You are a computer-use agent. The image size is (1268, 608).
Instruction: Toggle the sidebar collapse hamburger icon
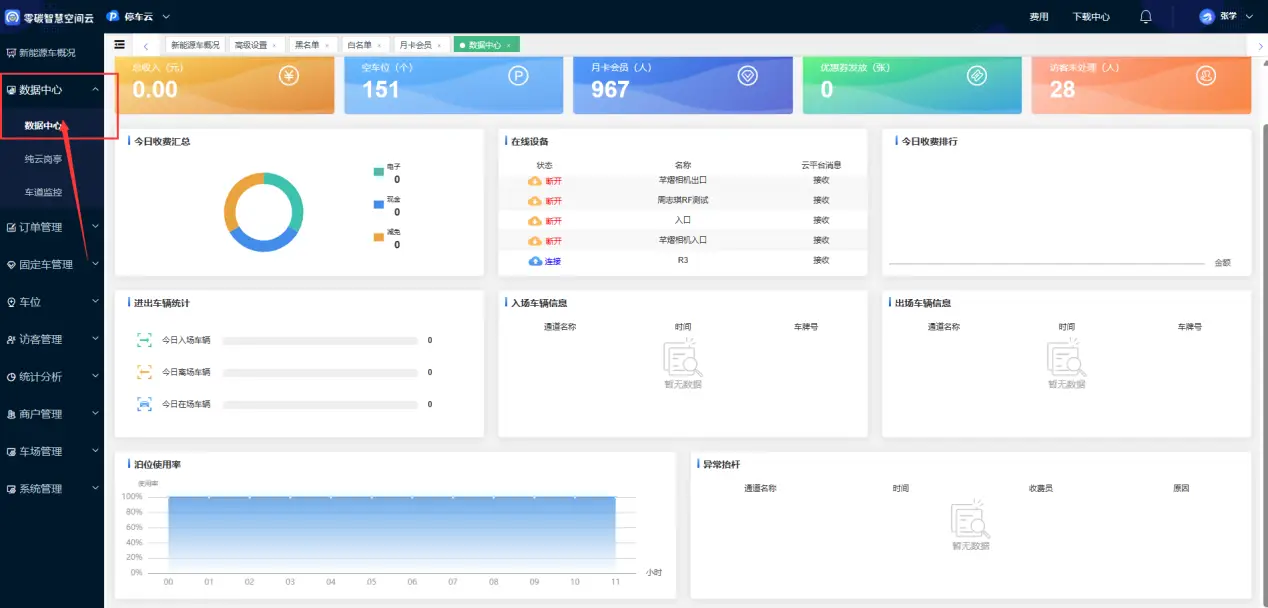click(120, 45)
